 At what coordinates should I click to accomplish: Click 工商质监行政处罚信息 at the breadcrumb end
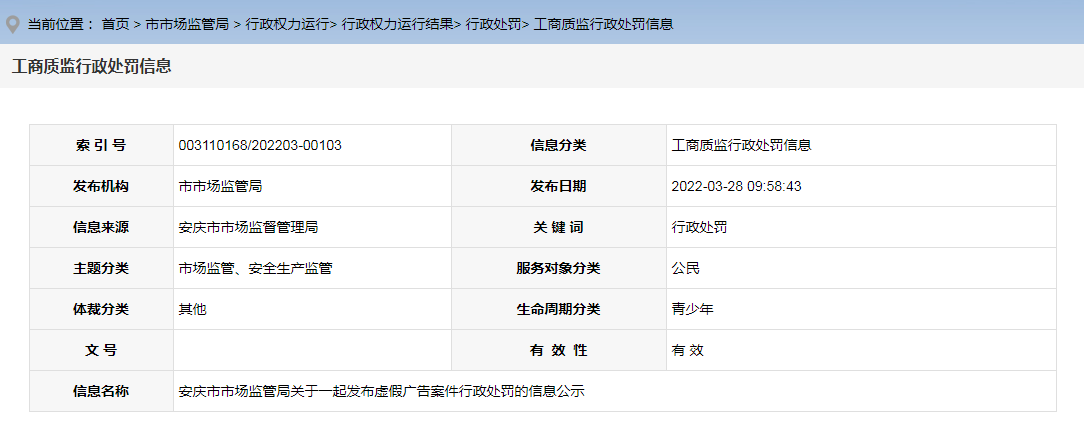[603, 23]
